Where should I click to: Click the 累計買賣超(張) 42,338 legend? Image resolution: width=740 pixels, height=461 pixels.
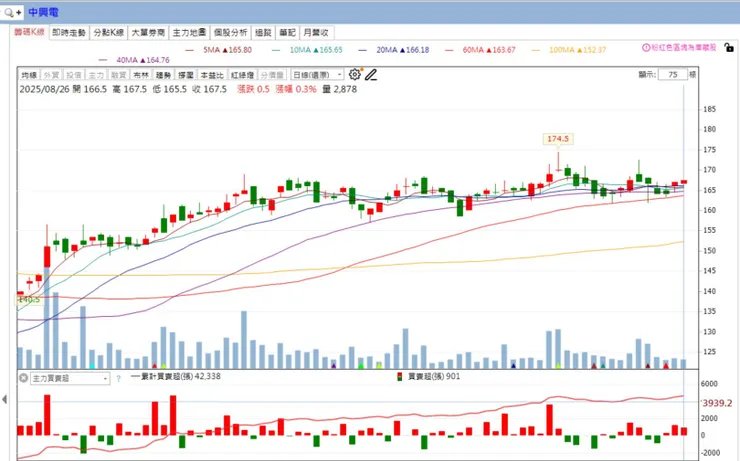(175, 377)
